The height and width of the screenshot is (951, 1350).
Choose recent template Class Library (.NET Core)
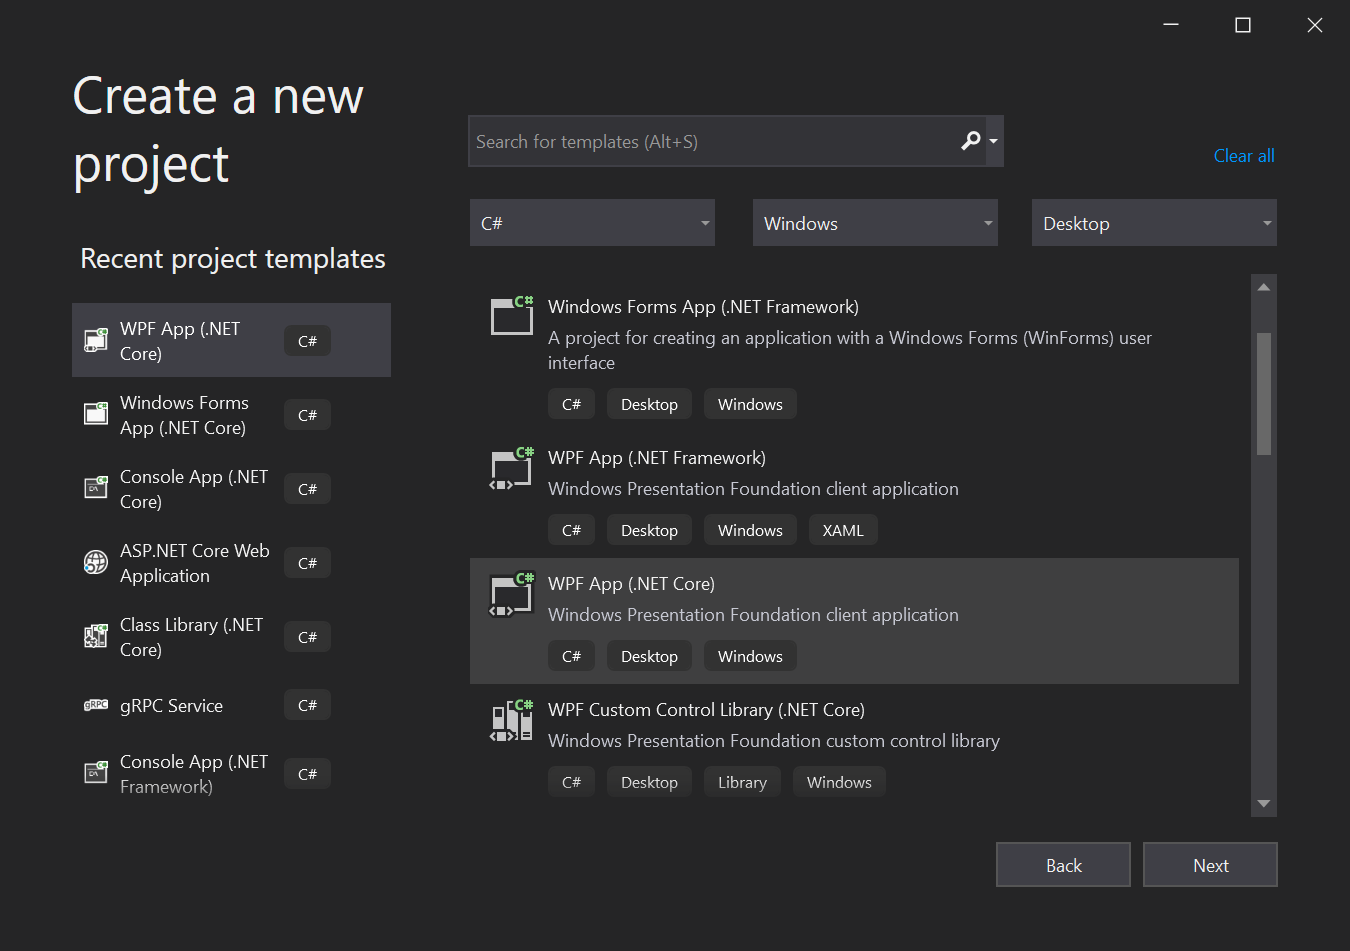(x=231, y=636)
